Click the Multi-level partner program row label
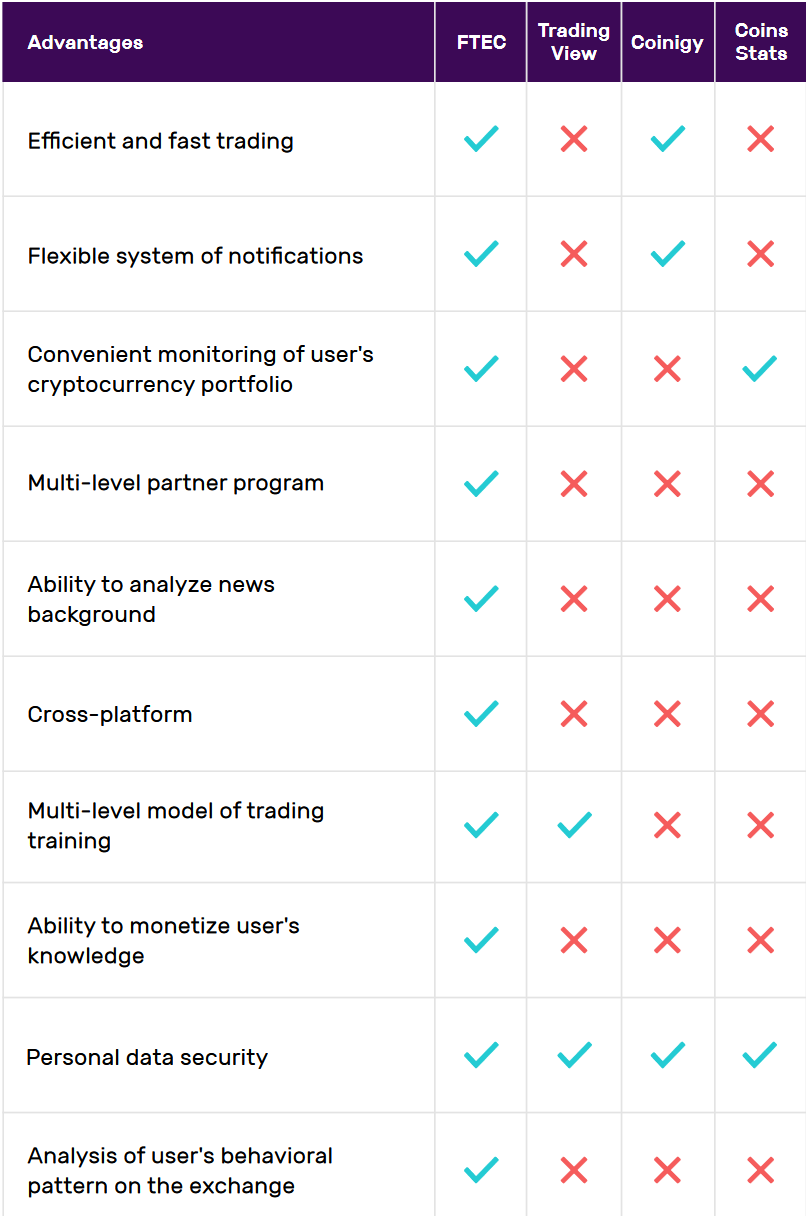The width and height of the screenshot is (806, 1230). point(176,483)
